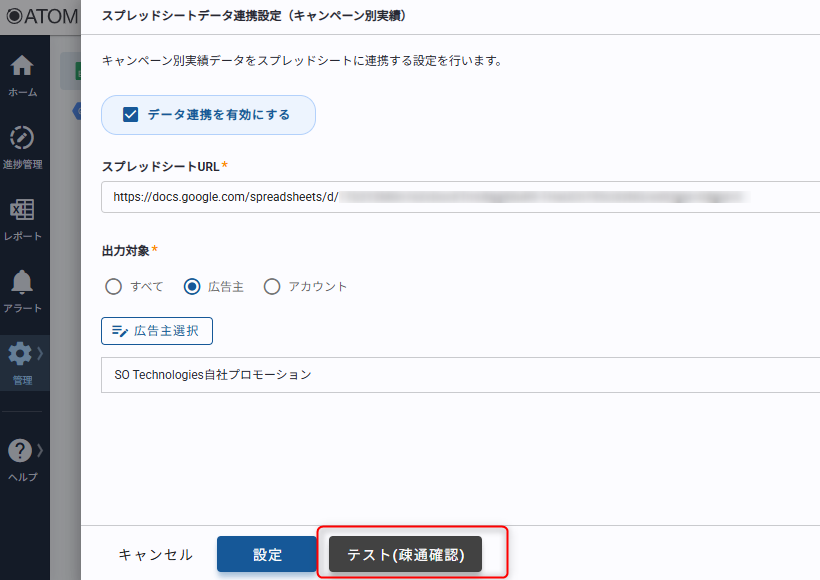This screenshot has height=580, width=820.
Task: Click the ヘルプ question mark icon
Action: [20, 451]
